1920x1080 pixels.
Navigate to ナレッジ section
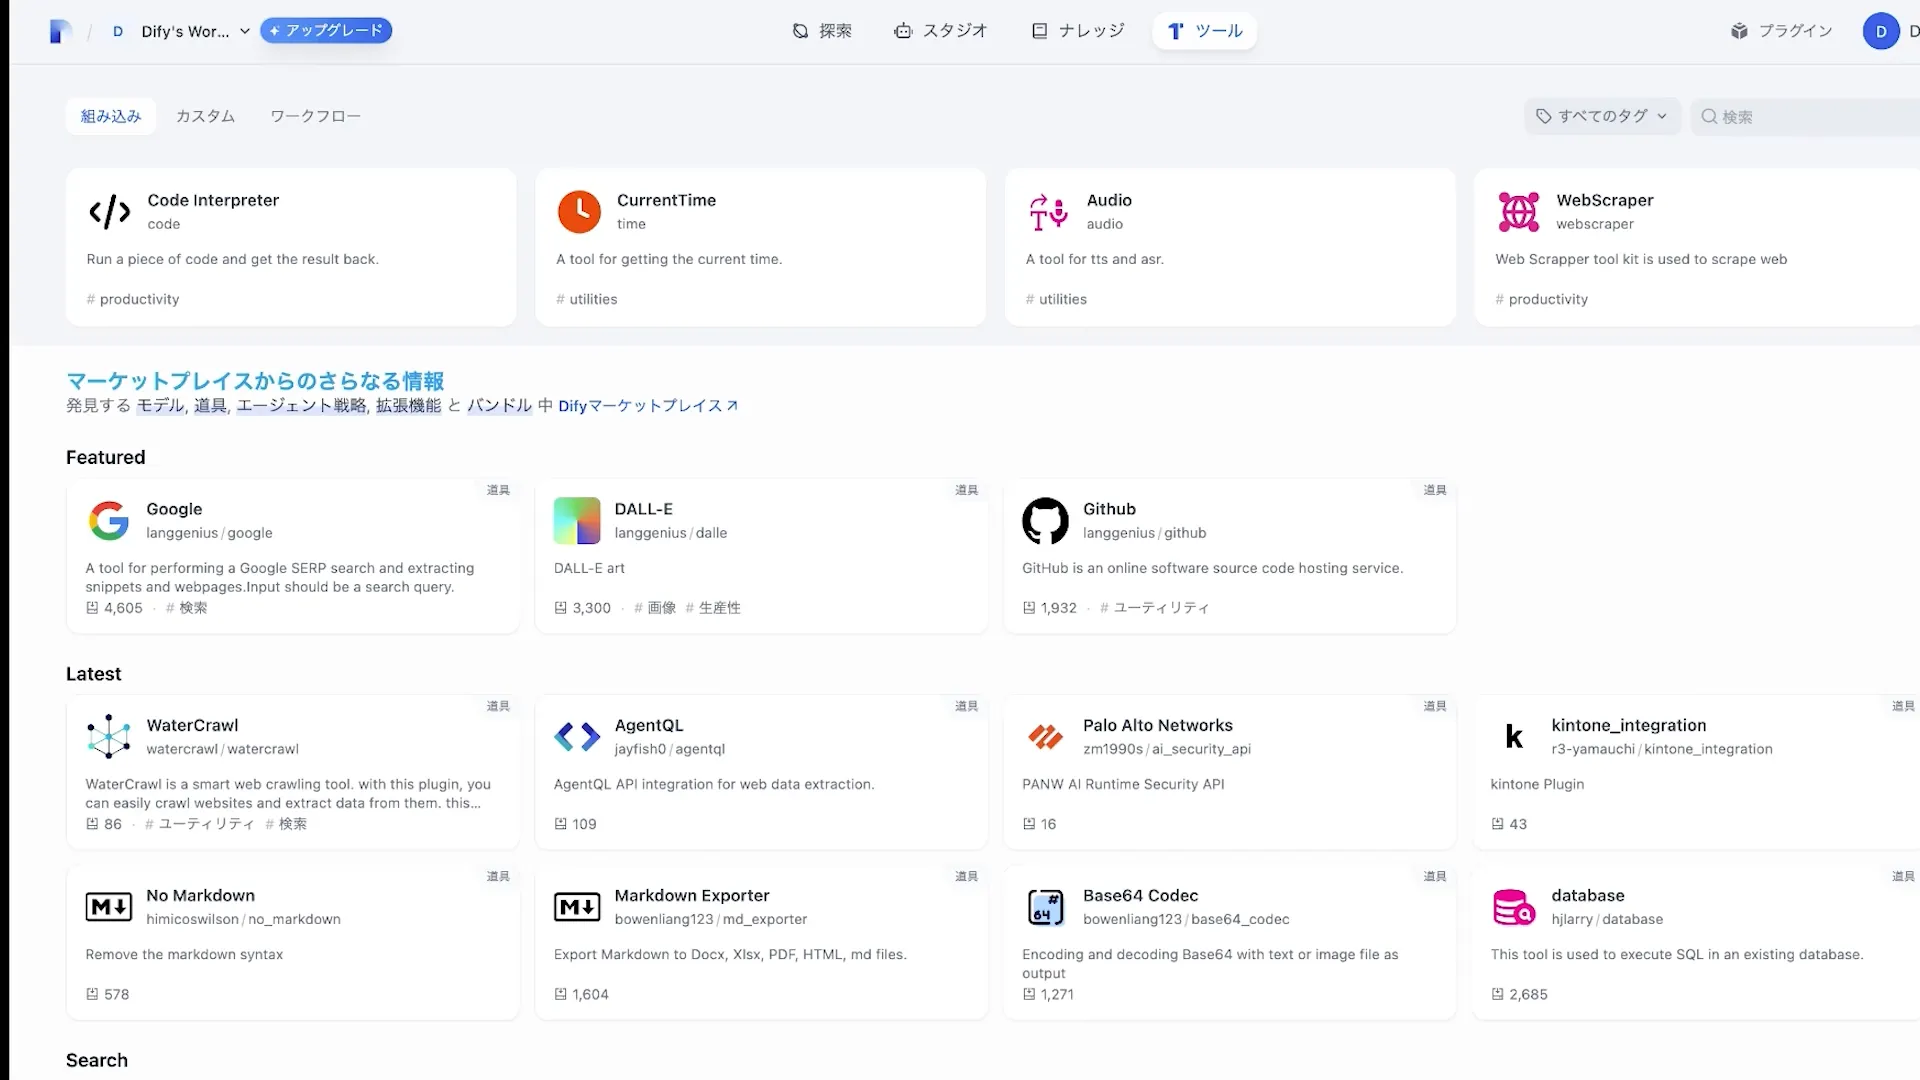point(1078,31)
